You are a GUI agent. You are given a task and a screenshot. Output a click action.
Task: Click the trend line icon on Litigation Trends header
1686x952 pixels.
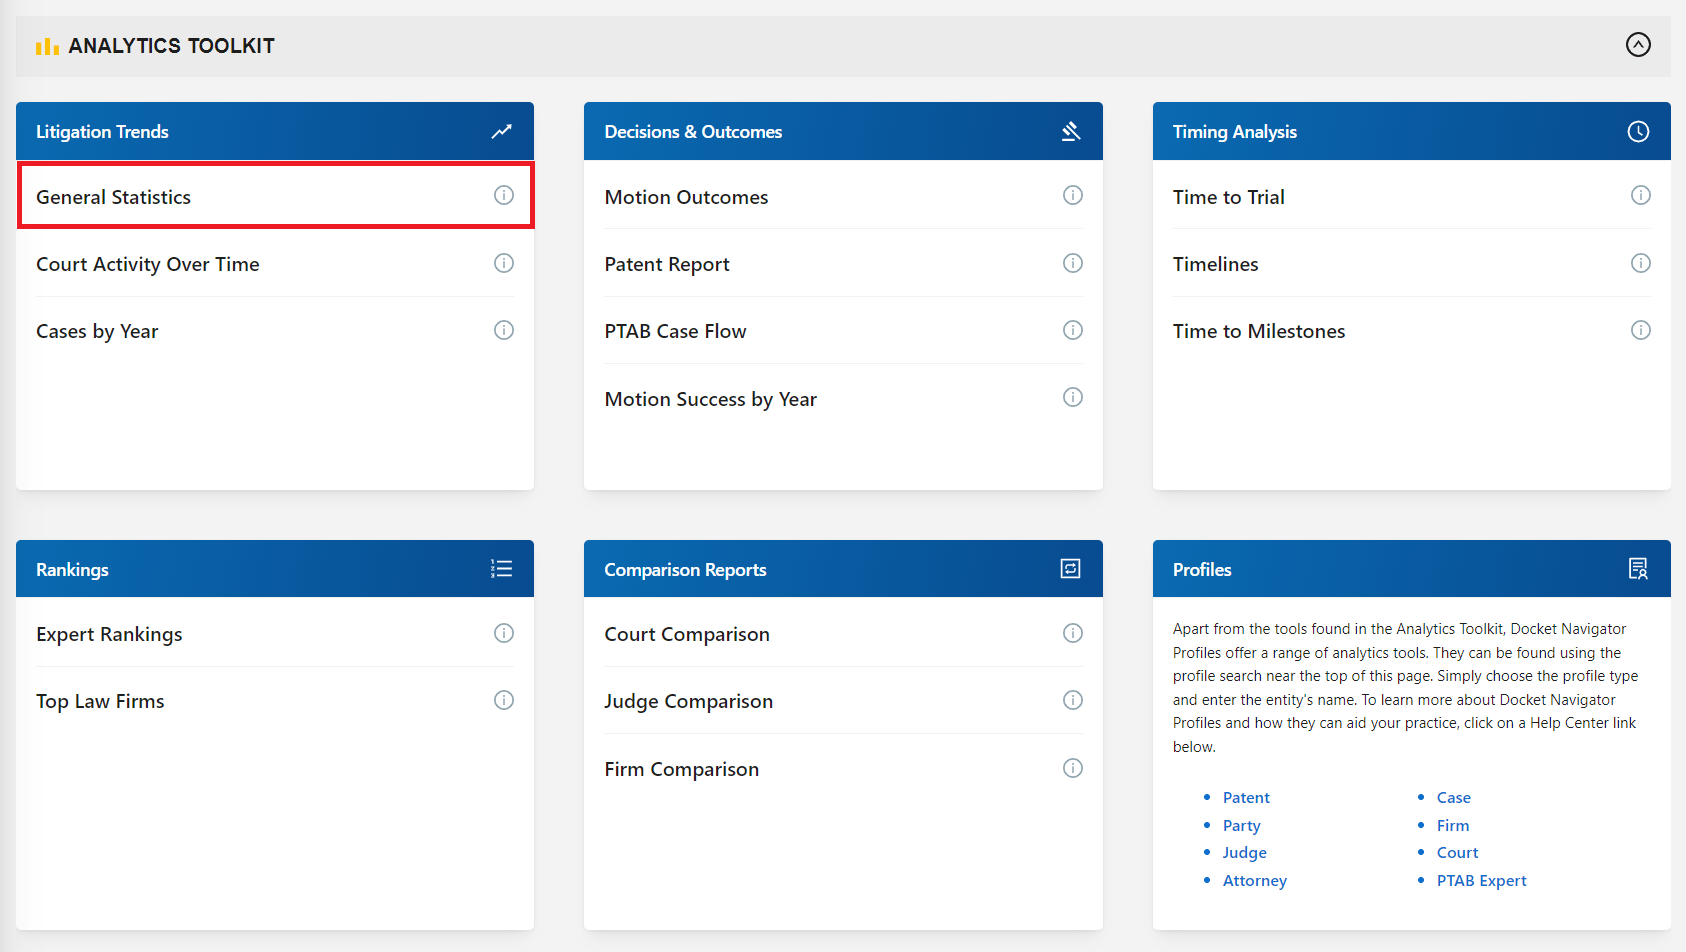point(501,131)
